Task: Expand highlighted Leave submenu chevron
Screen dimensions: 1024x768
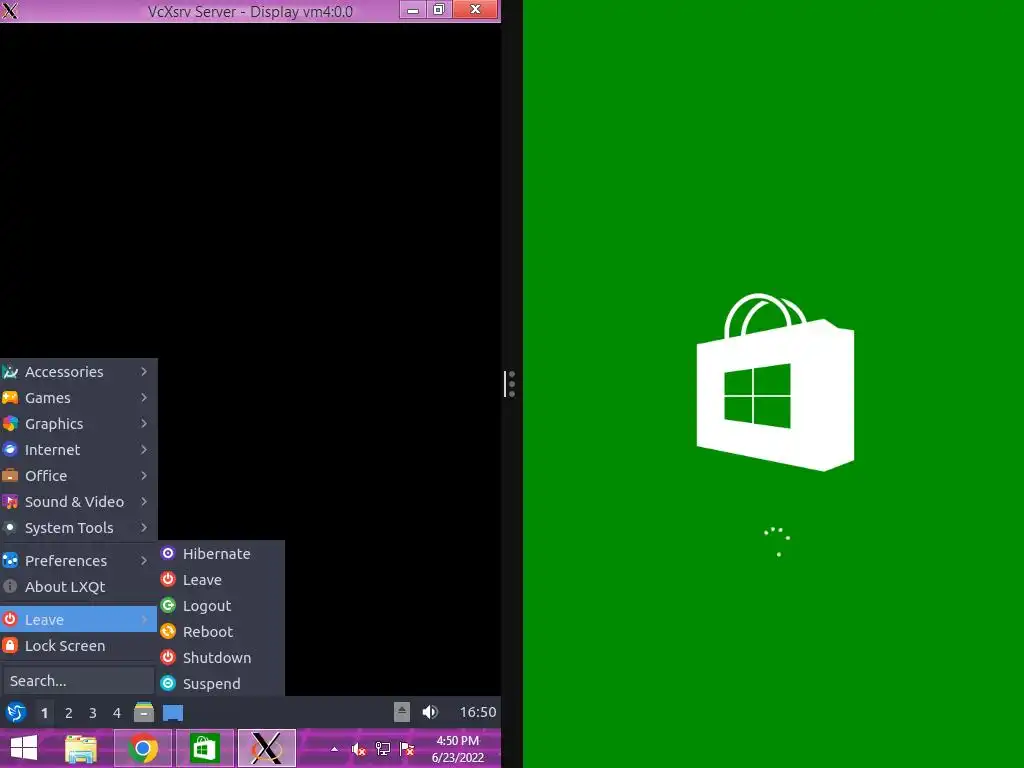Action: coord(144,620)
